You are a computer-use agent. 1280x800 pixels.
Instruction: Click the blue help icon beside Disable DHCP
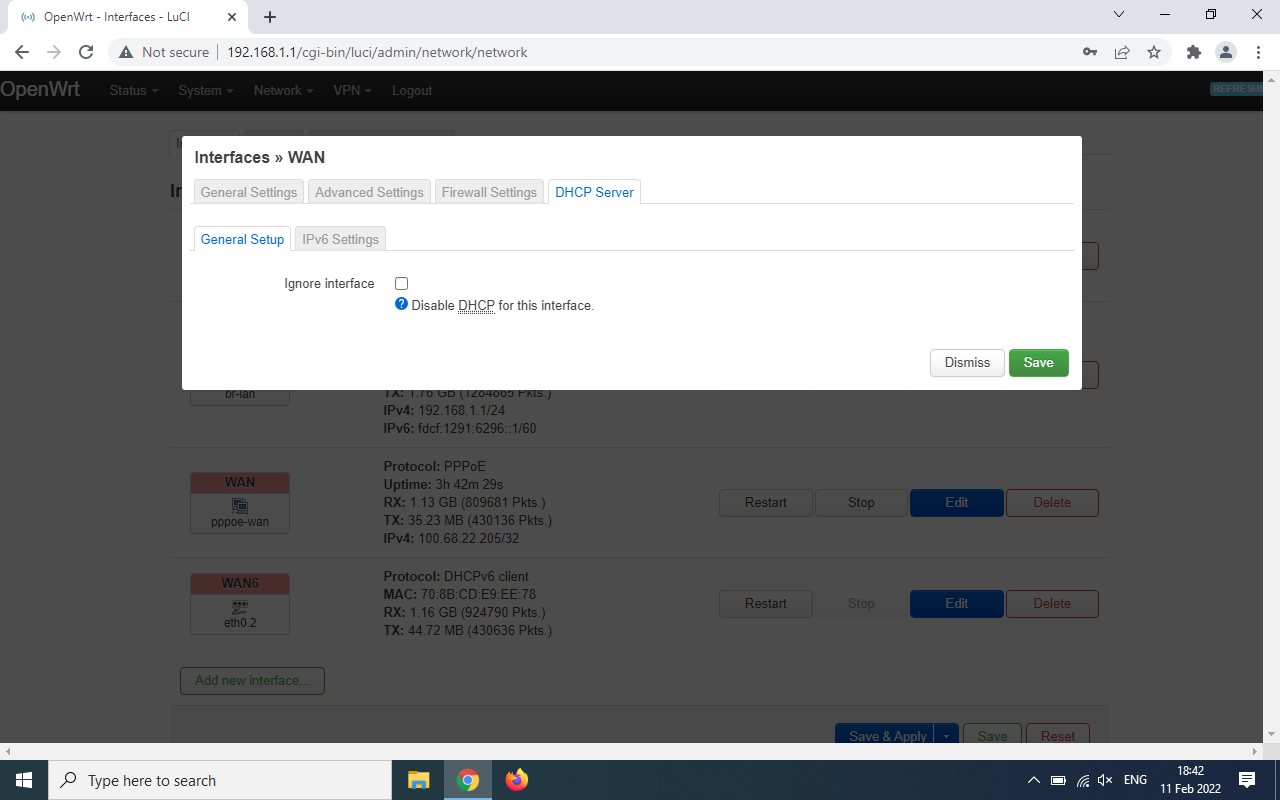click(x=401, y=304)
